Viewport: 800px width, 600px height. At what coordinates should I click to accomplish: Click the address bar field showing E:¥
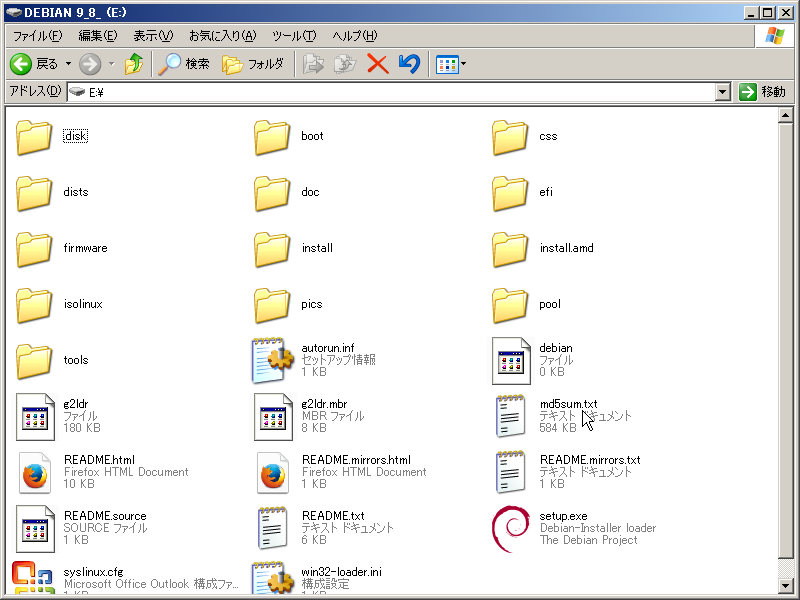coord(391,92)
